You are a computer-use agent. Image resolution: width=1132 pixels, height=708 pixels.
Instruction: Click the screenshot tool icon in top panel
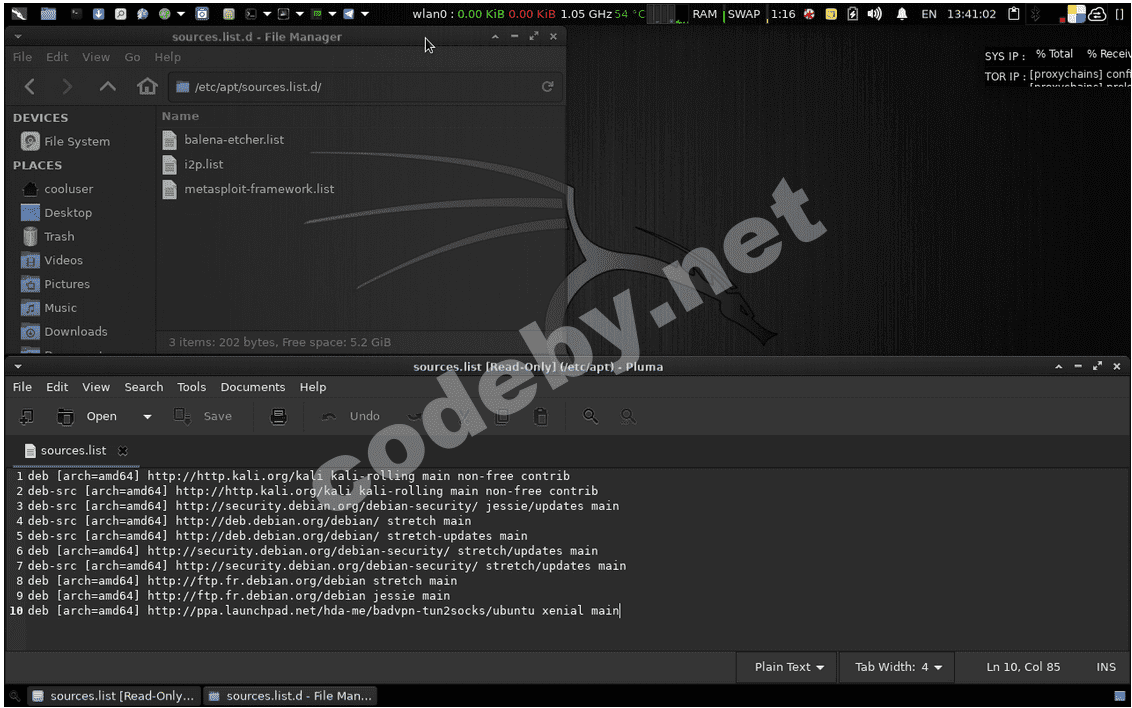click(202, 14)
